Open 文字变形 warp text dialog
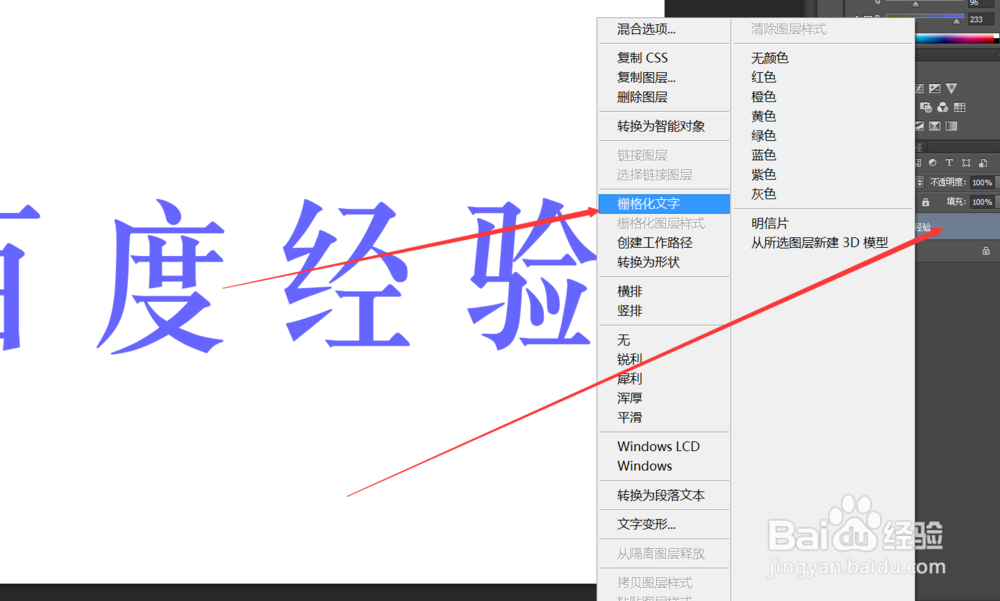The width and height of the screenshot is (1000, 601). coord(646,524)
